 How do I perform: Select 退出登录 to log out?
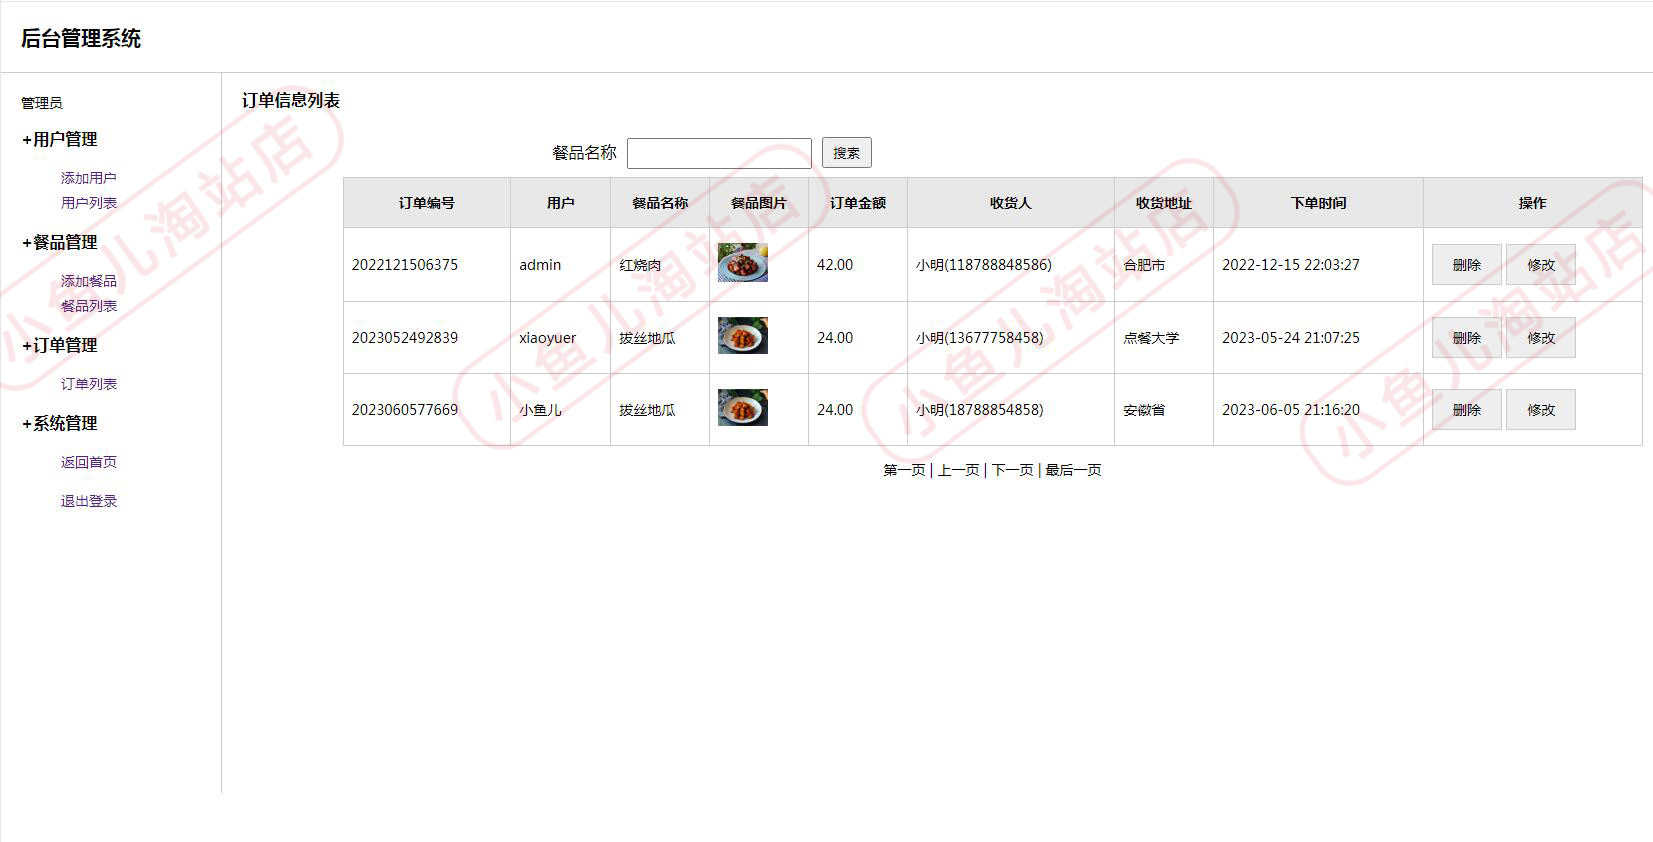(88, 501)
